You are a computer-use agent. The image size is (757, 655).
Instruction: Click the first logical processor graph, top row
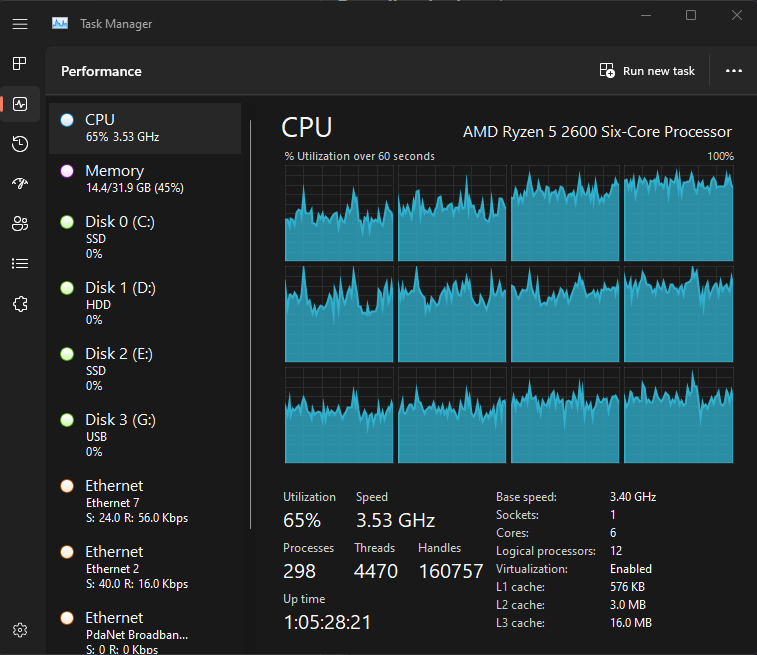339,213
